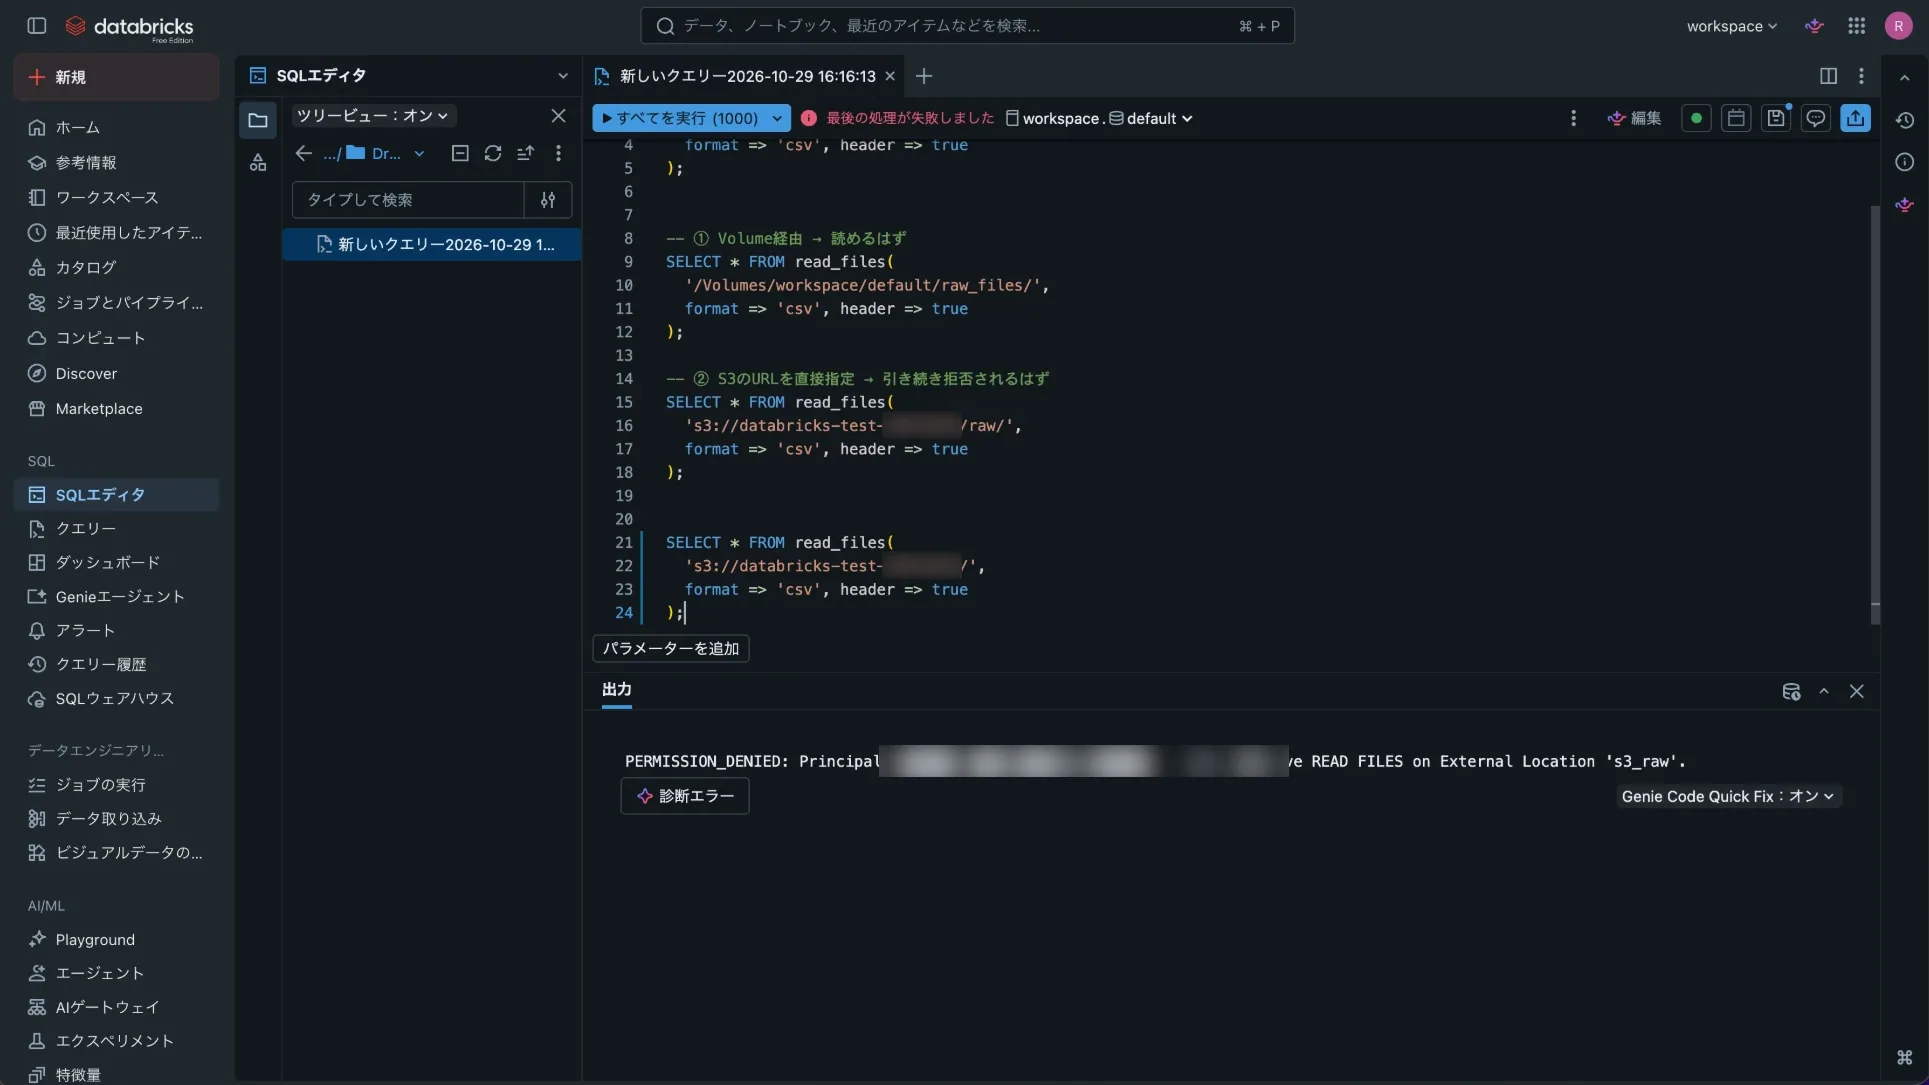Open the 編集 assistant edit button
The image size is (1929, 1085).
1634,118
